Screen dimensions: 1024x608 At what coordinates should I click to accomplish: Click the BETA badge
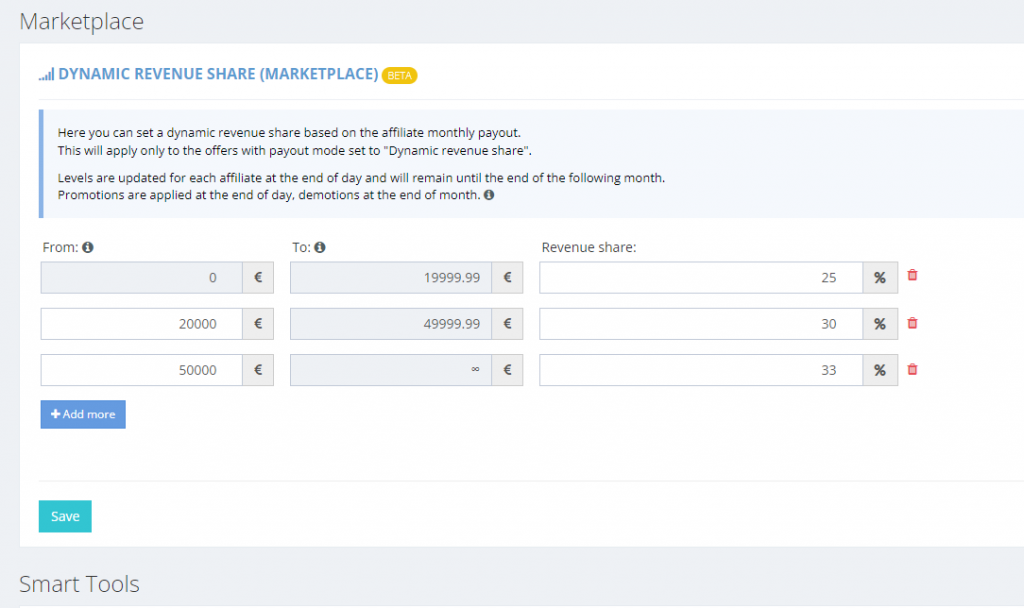399,76
